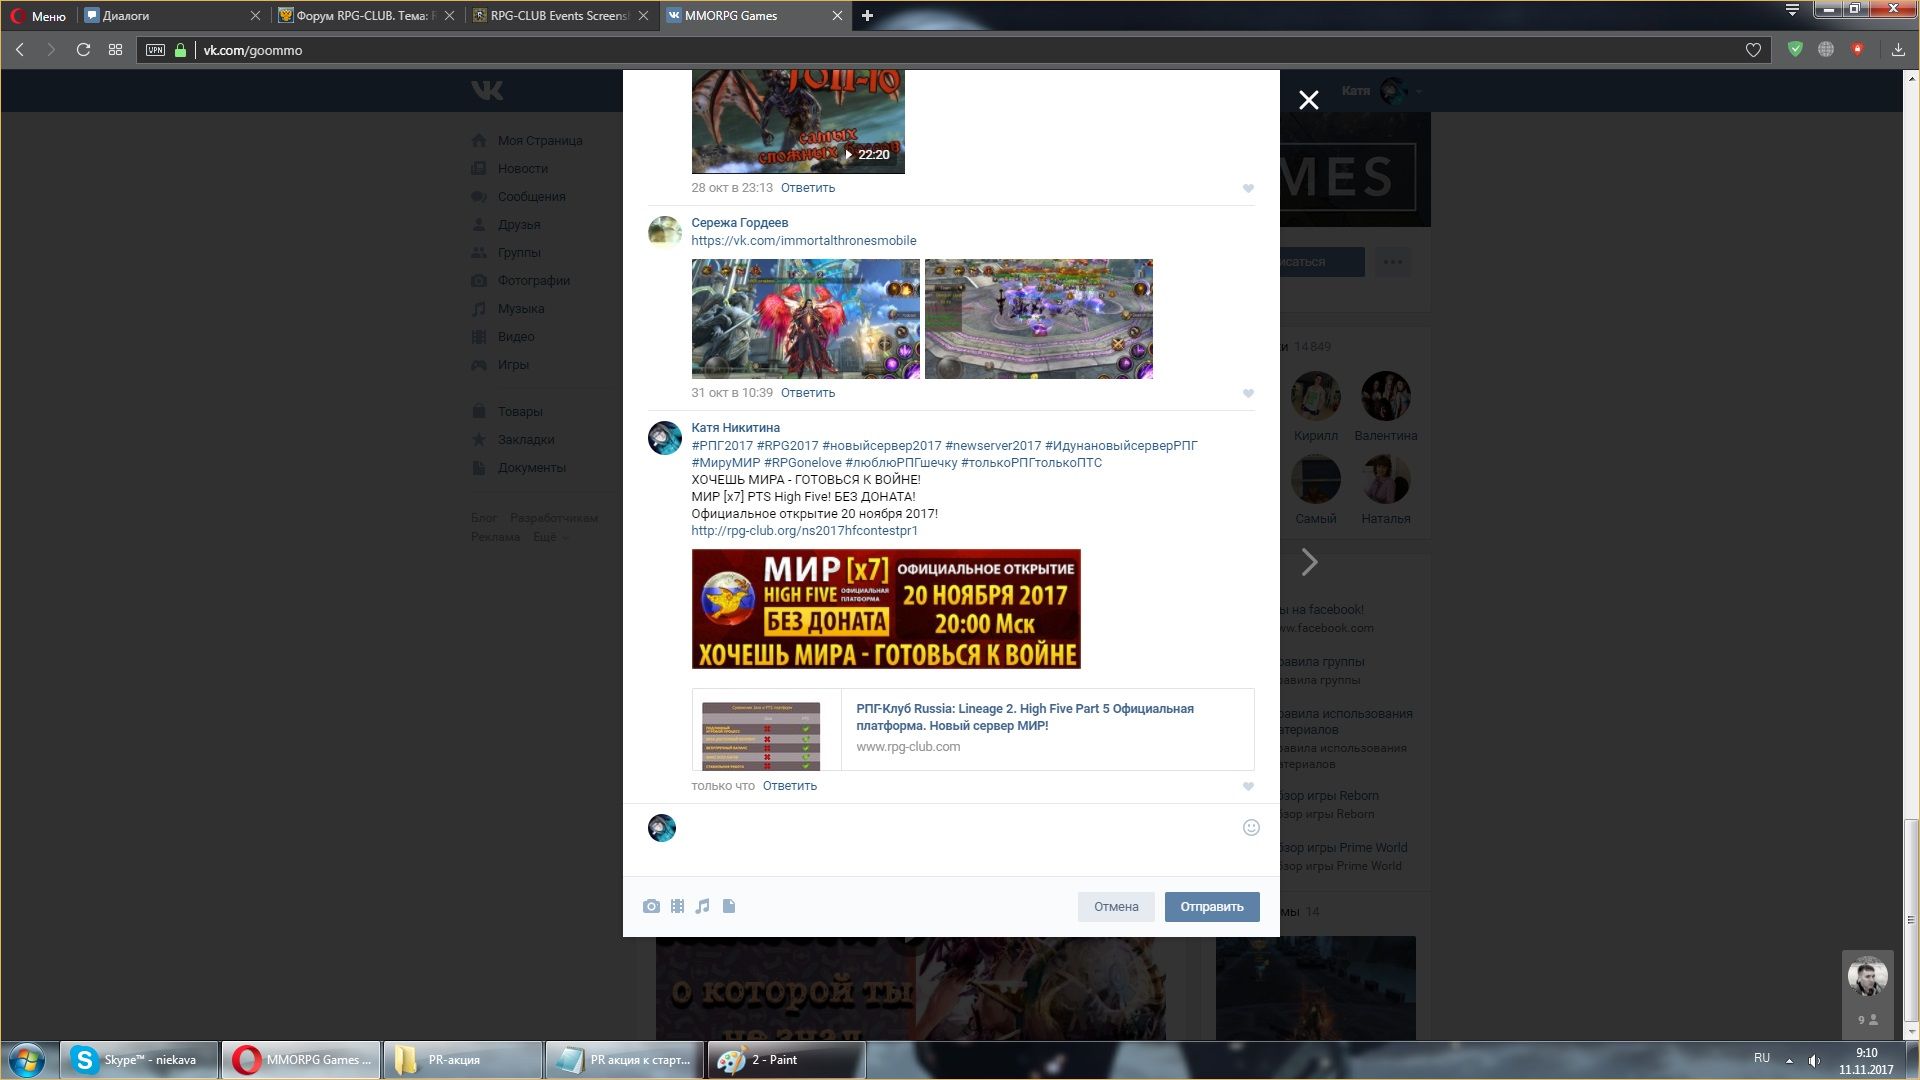Click the comment text input field
1920x1080 pixels.
point(960,840)
